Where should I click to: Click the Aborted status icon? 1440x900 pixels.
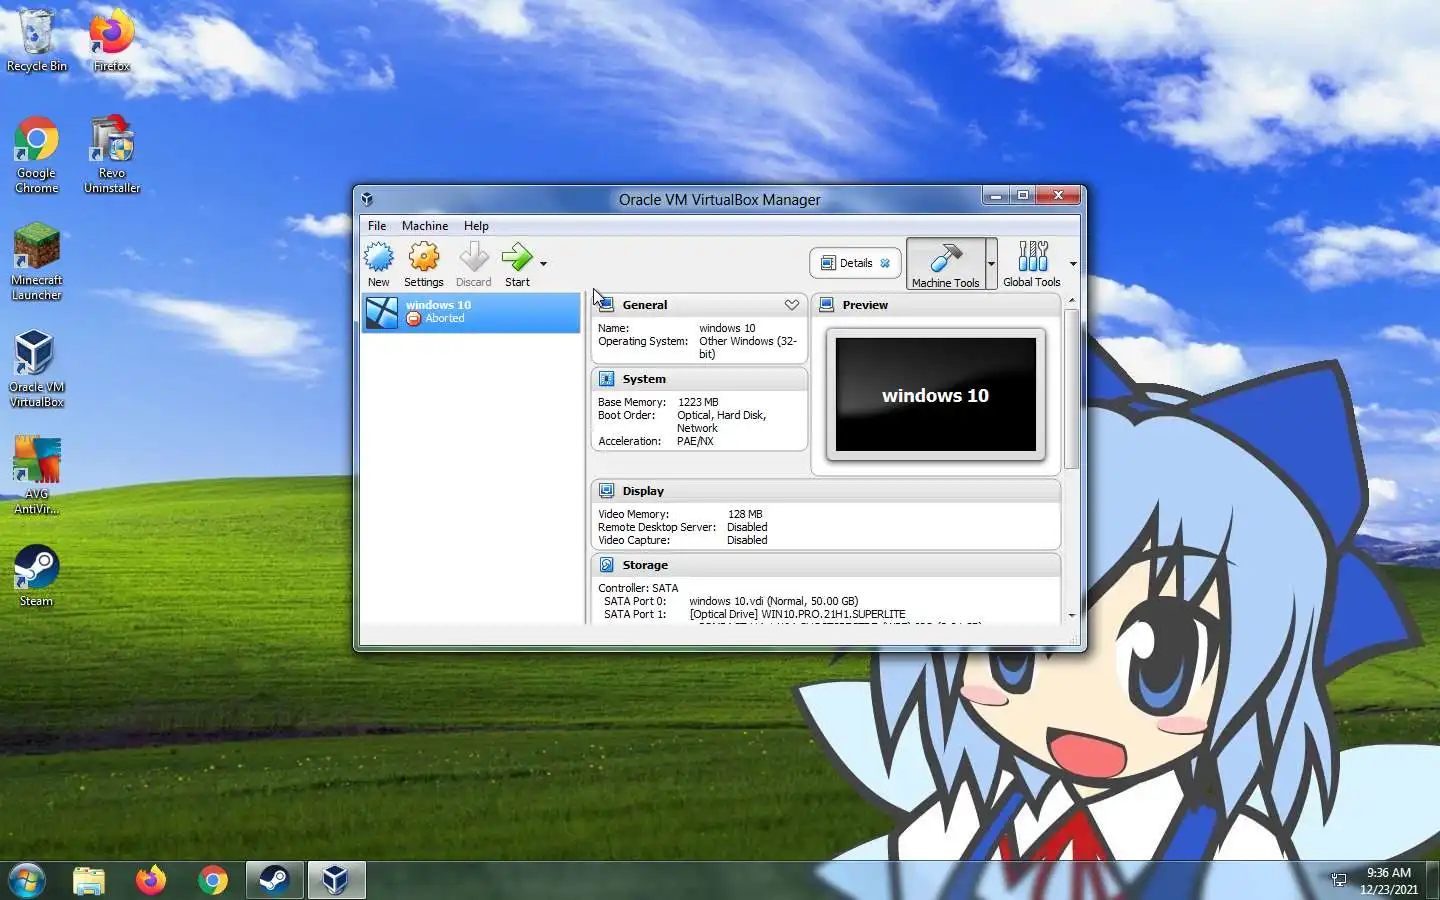[413, 319]
